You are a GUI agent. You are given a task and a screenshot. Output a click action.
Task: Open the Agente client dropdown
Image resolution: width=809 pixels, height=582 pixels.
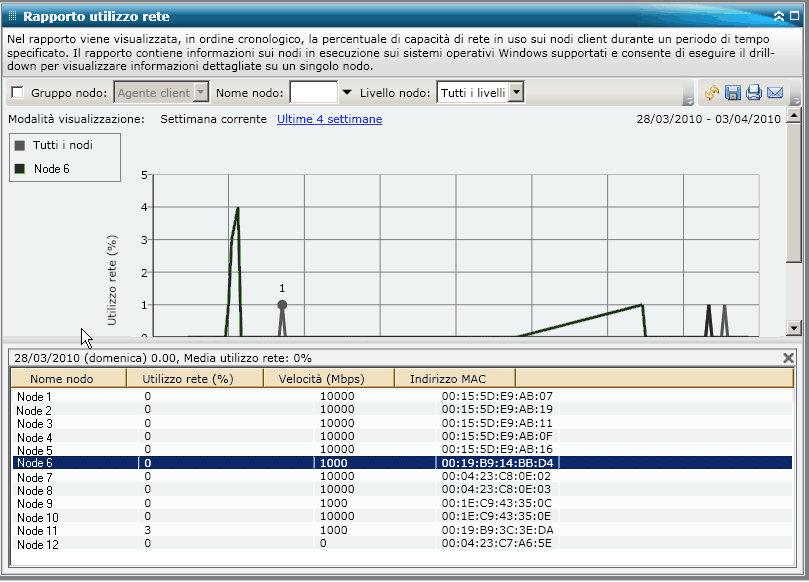pos(200,93)
